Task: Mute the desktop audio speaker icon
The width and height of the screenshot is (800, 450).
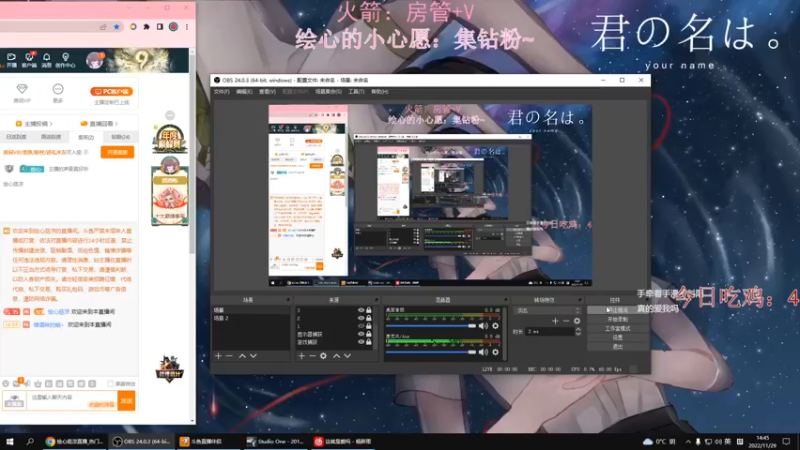Action: 483,326
